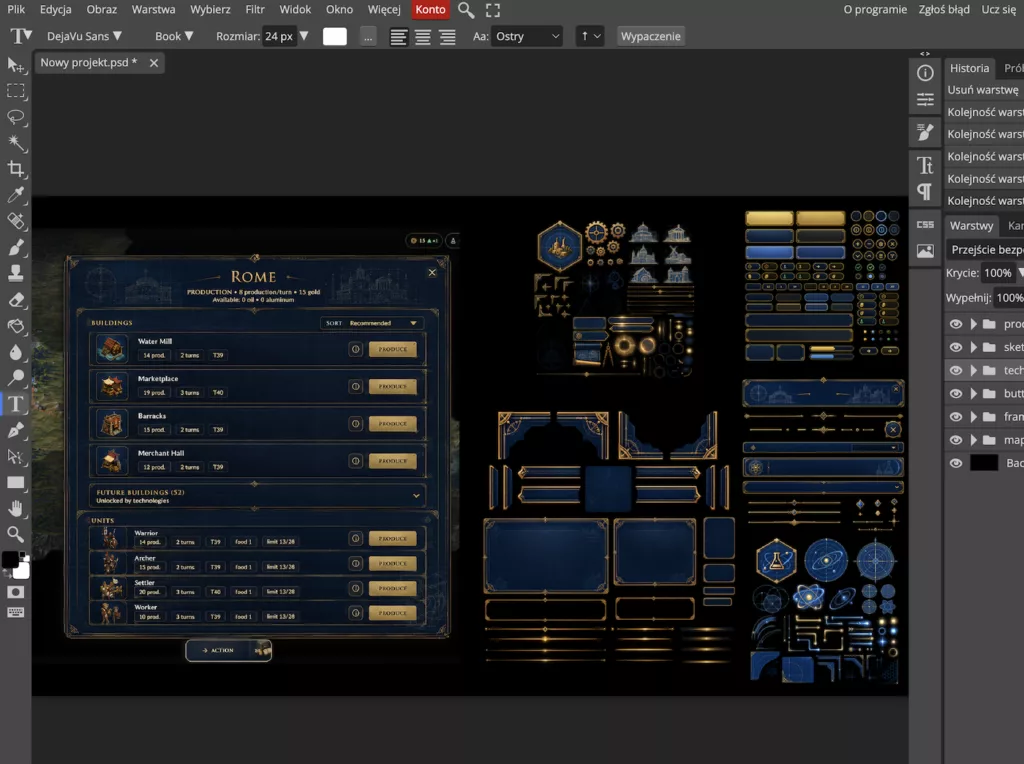The image size is (1024, 764).
Task: Select the Move tool
Action: (16, 65)
